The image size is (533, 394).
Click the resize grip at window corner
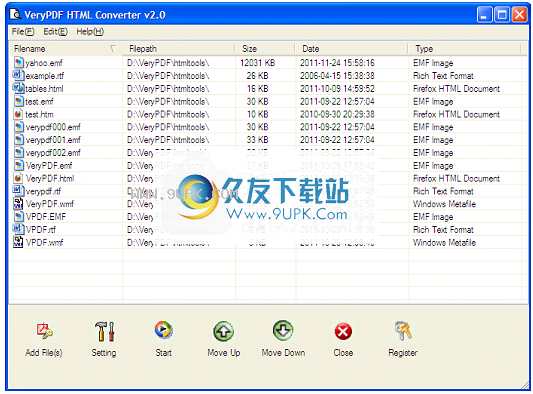525,385
